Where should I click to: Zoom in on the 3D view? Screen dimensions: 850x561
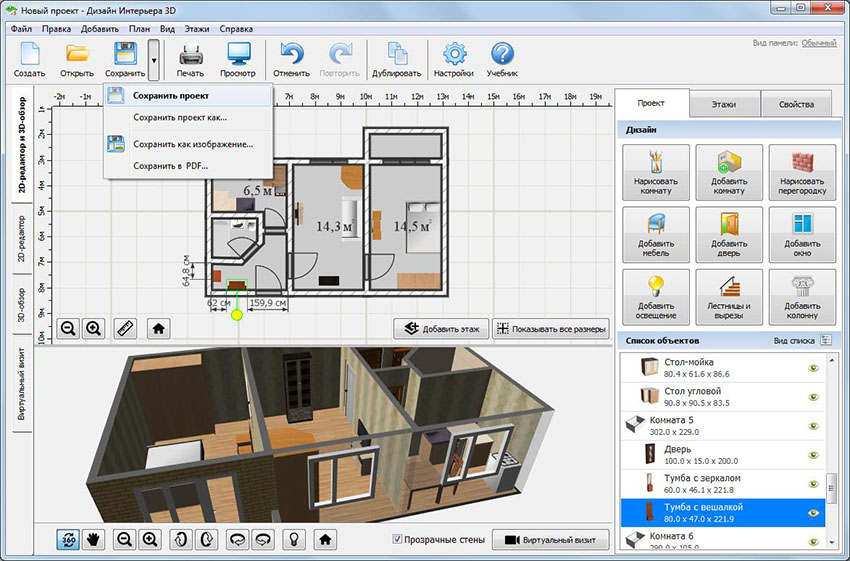(x=150, y=539)
